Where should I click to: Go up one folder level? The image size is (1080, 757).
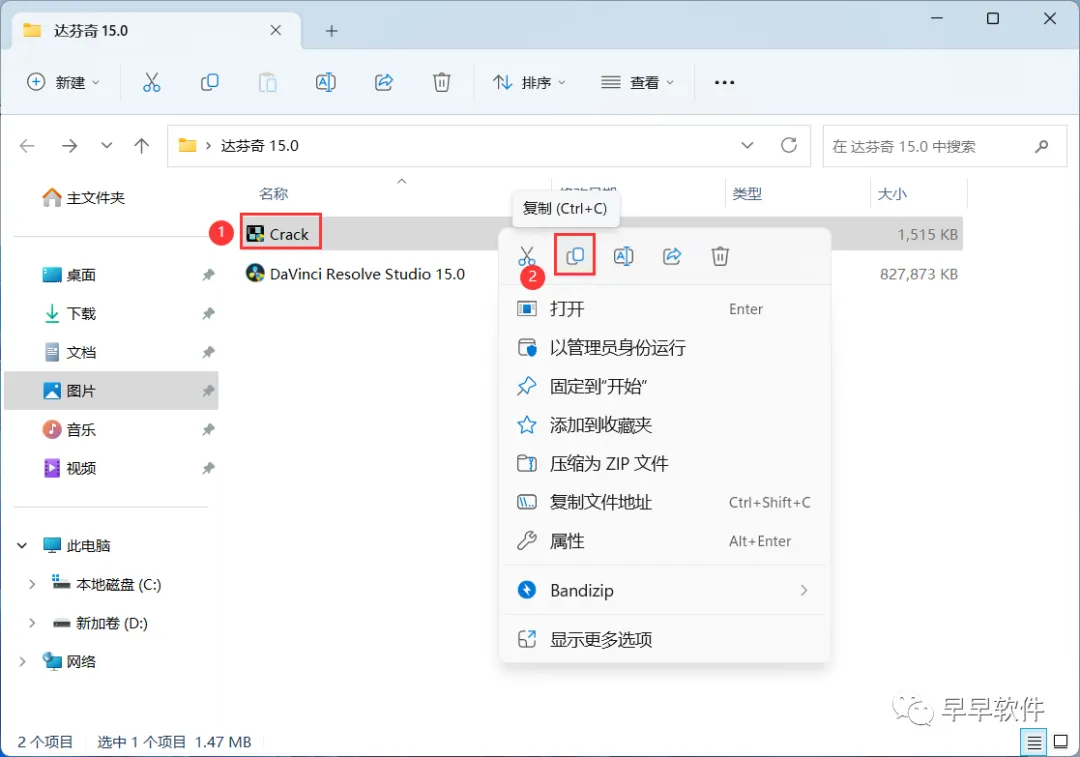tap(141, 146)
